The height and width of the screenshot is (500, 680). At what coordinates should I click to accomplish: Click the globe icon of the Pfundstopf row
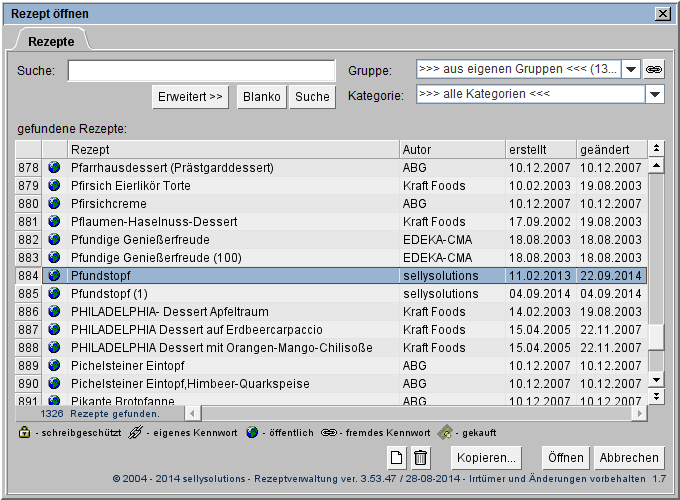(54, 275)
